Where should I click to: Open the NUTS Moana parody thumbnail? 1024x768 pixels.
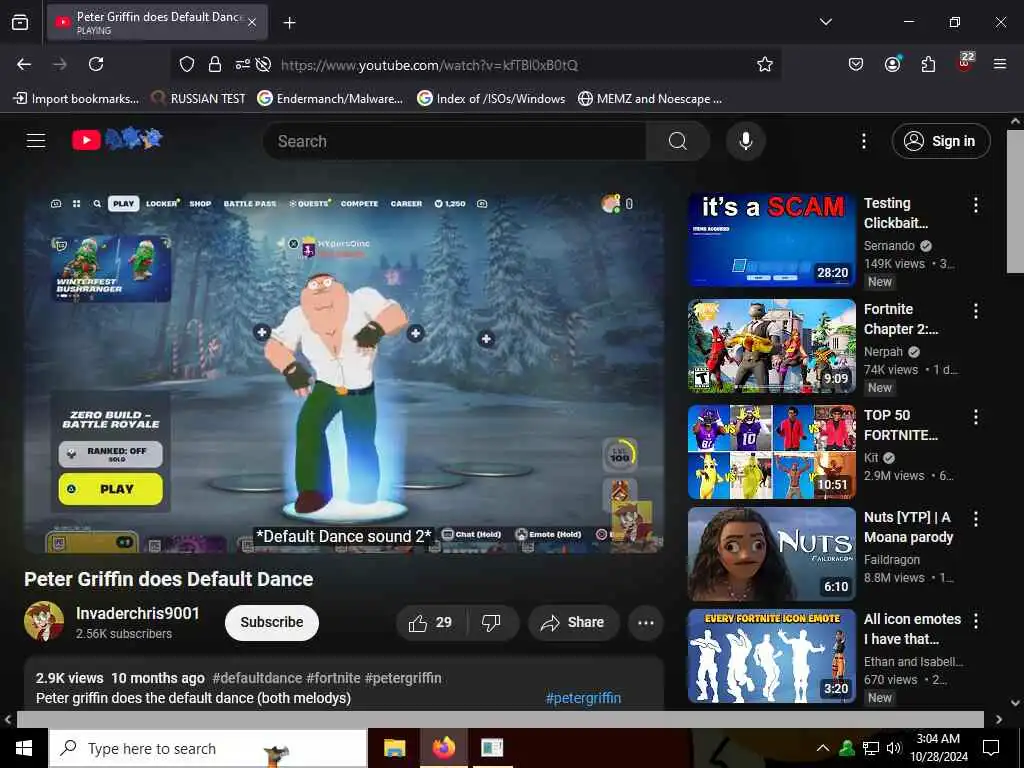[771, 554]
